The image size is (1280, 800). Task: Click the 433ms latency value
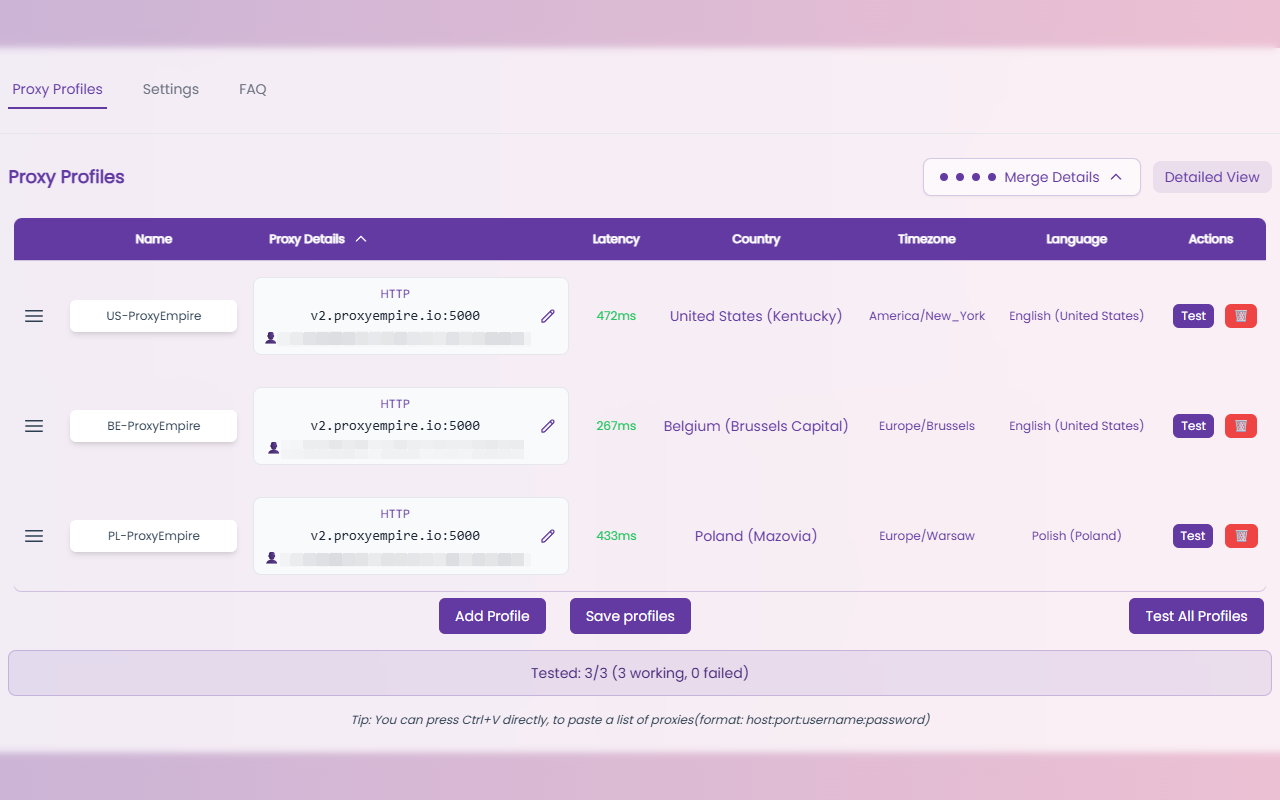point(616,536)
